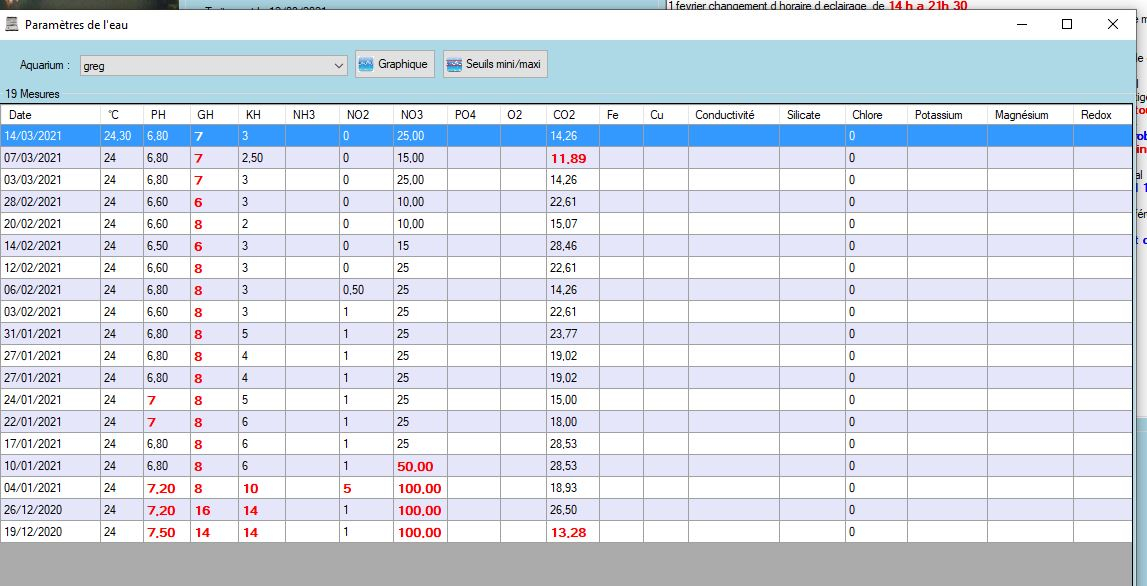Select the Conductivité column header

click(734, 115)
